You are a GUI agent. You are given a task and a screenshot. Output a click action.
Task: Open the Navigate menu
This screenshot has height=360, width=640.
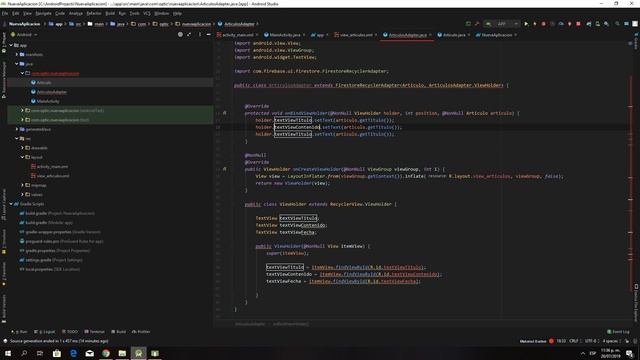43,13
